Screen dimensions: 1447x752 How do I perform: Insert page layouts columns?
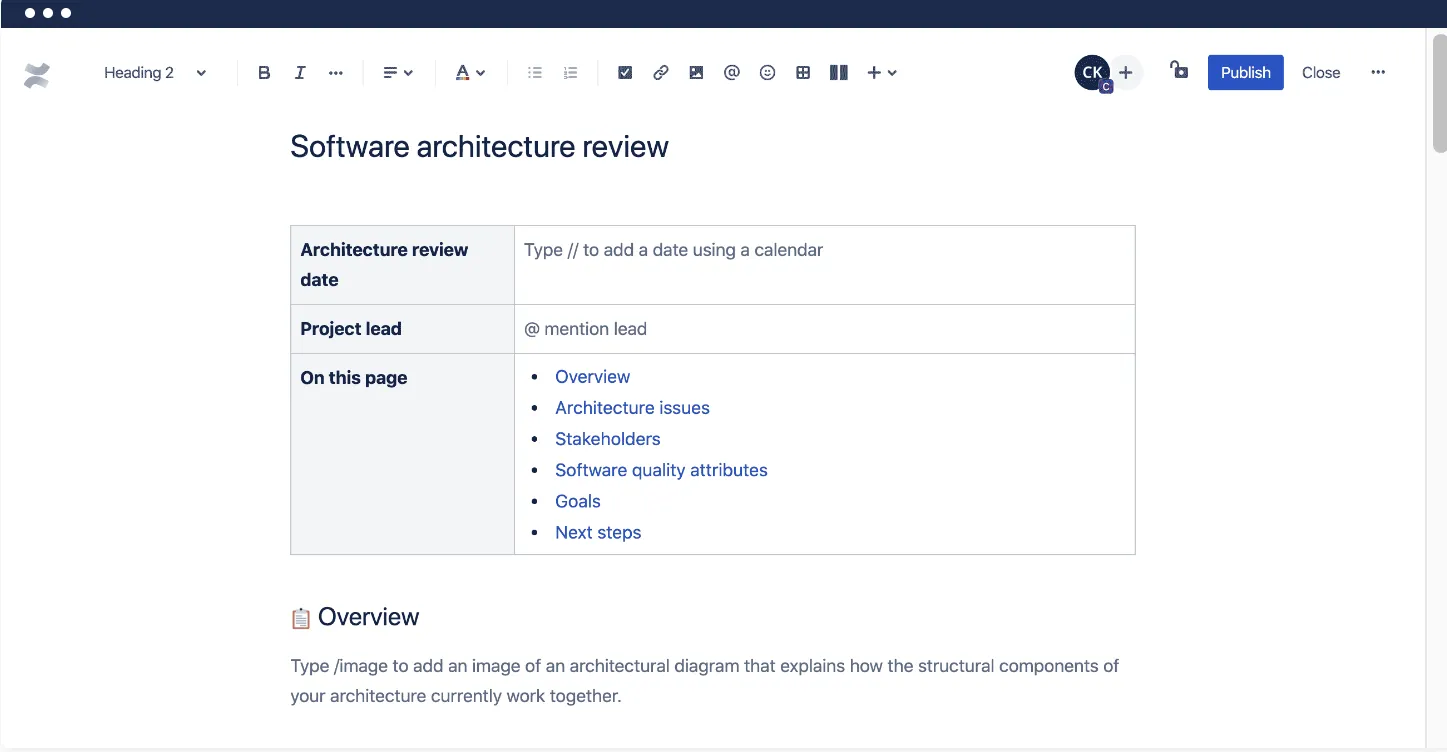[x=839, y=73]
